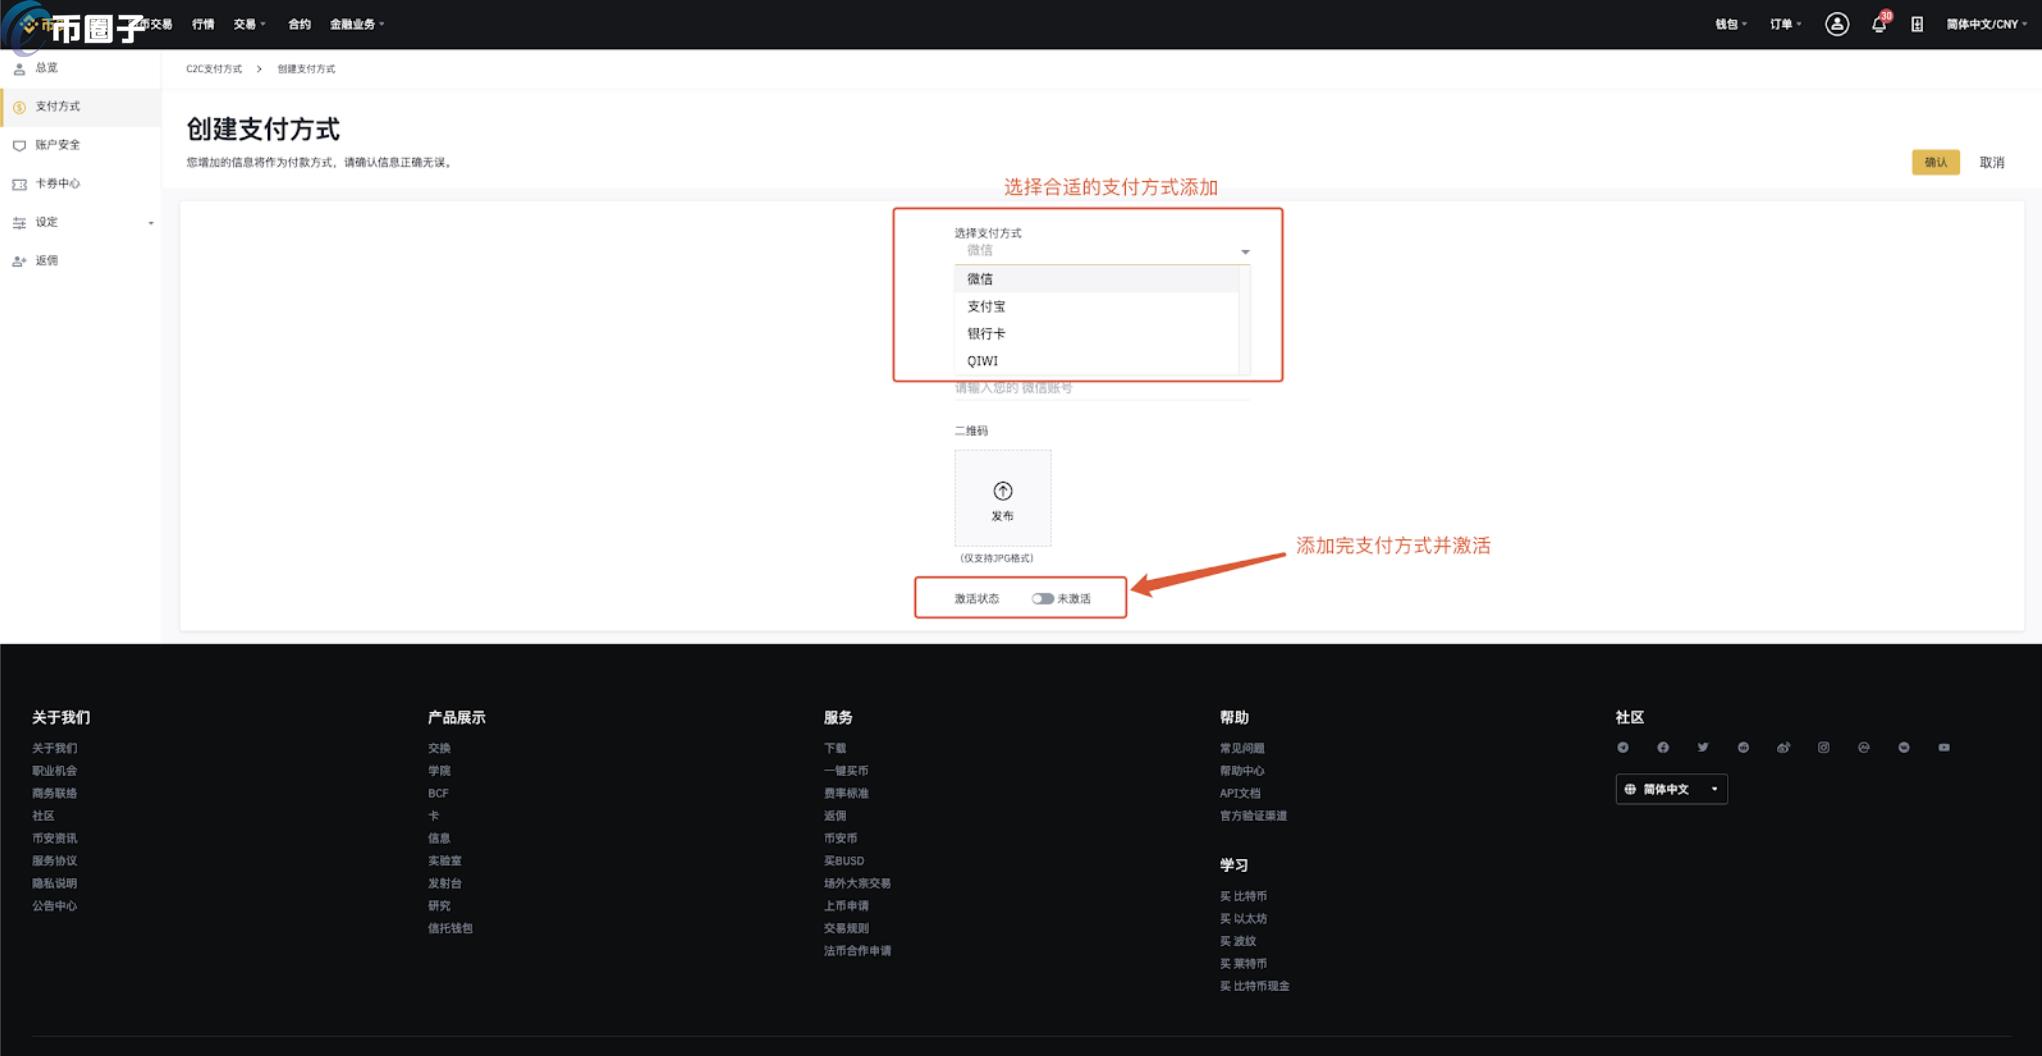Select 银行卡 from the payment list
This screenshot has width=2042, height=1056.
click(1096, 333)
